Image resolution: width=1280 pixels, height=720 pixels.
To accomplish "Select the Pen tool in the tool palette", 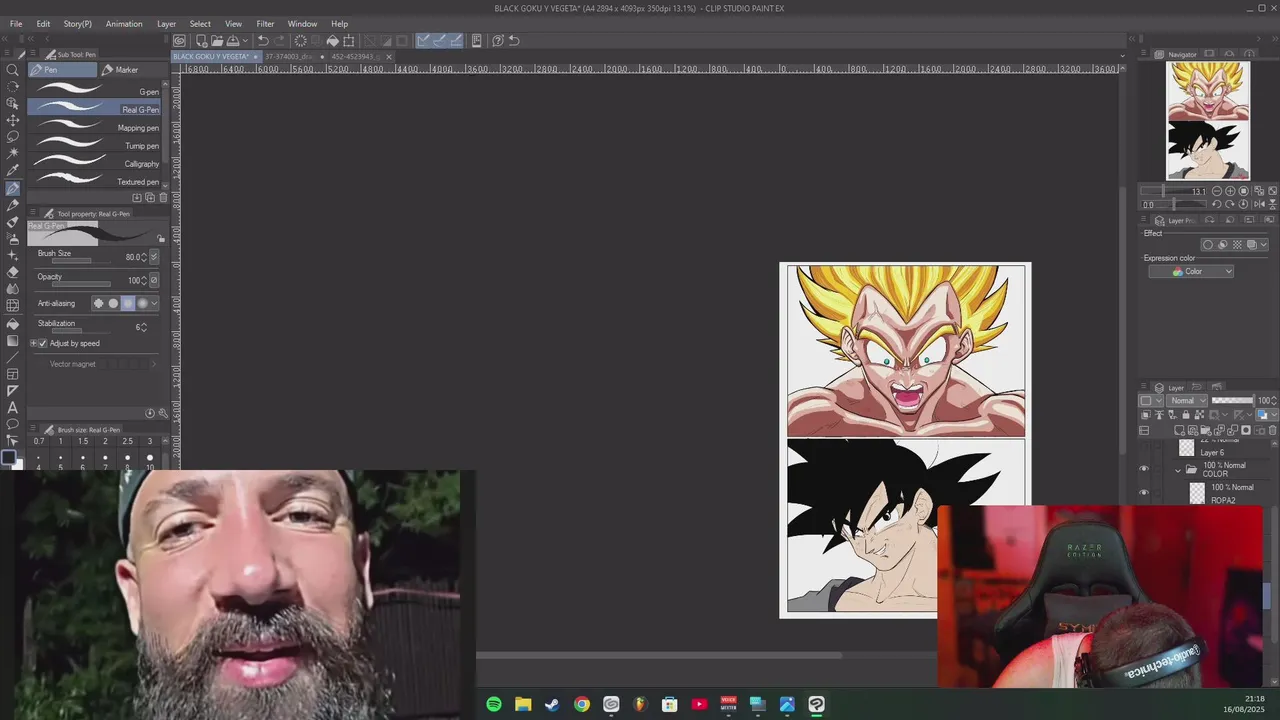I will pyautogui.click(x=13, y=188).
